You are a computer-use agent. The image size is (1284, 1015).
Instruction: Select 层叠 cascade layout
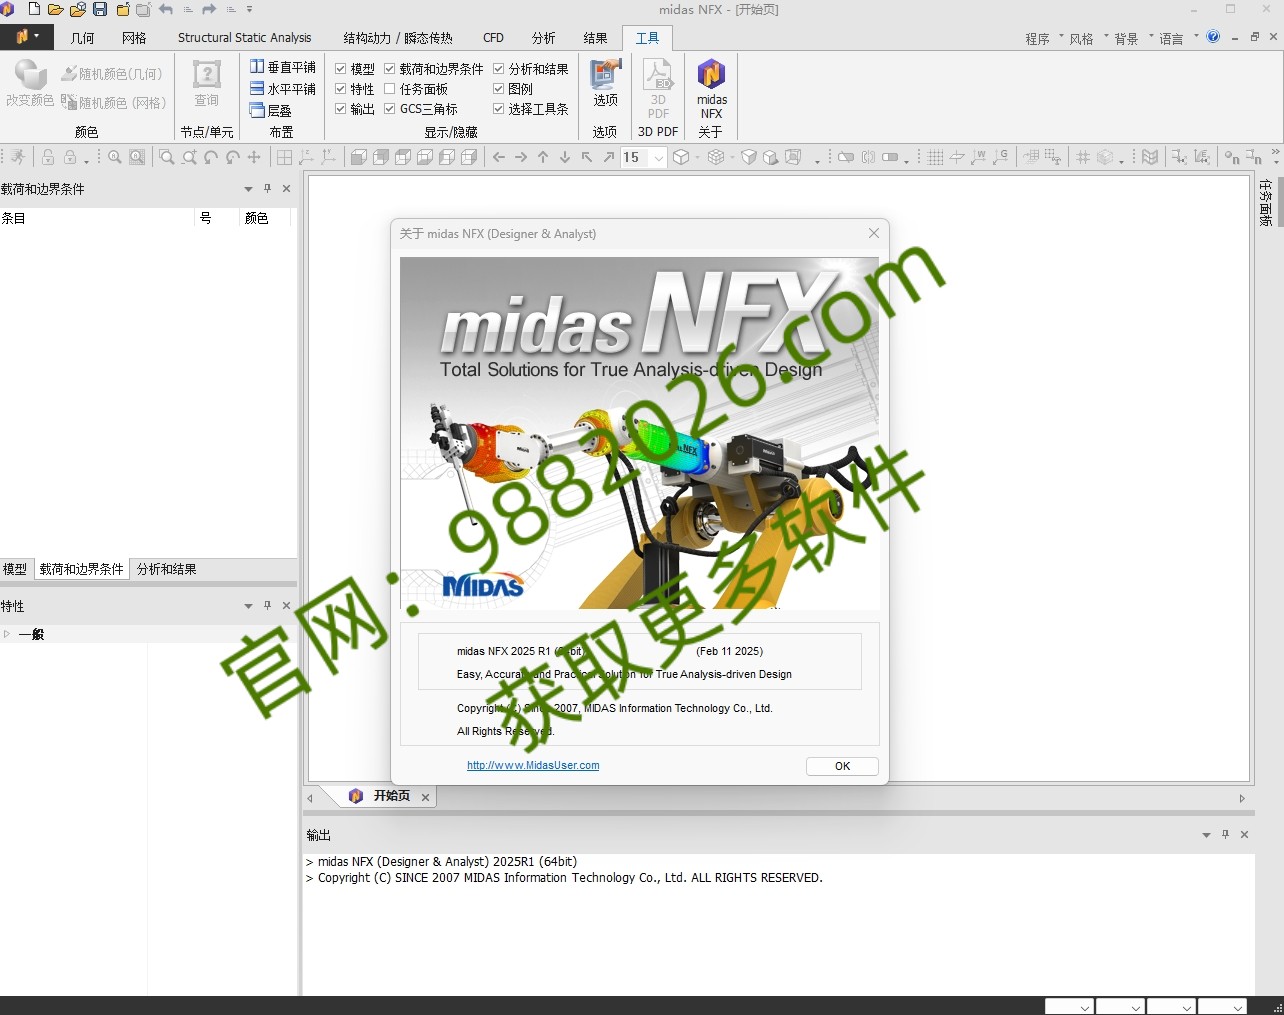271,111
